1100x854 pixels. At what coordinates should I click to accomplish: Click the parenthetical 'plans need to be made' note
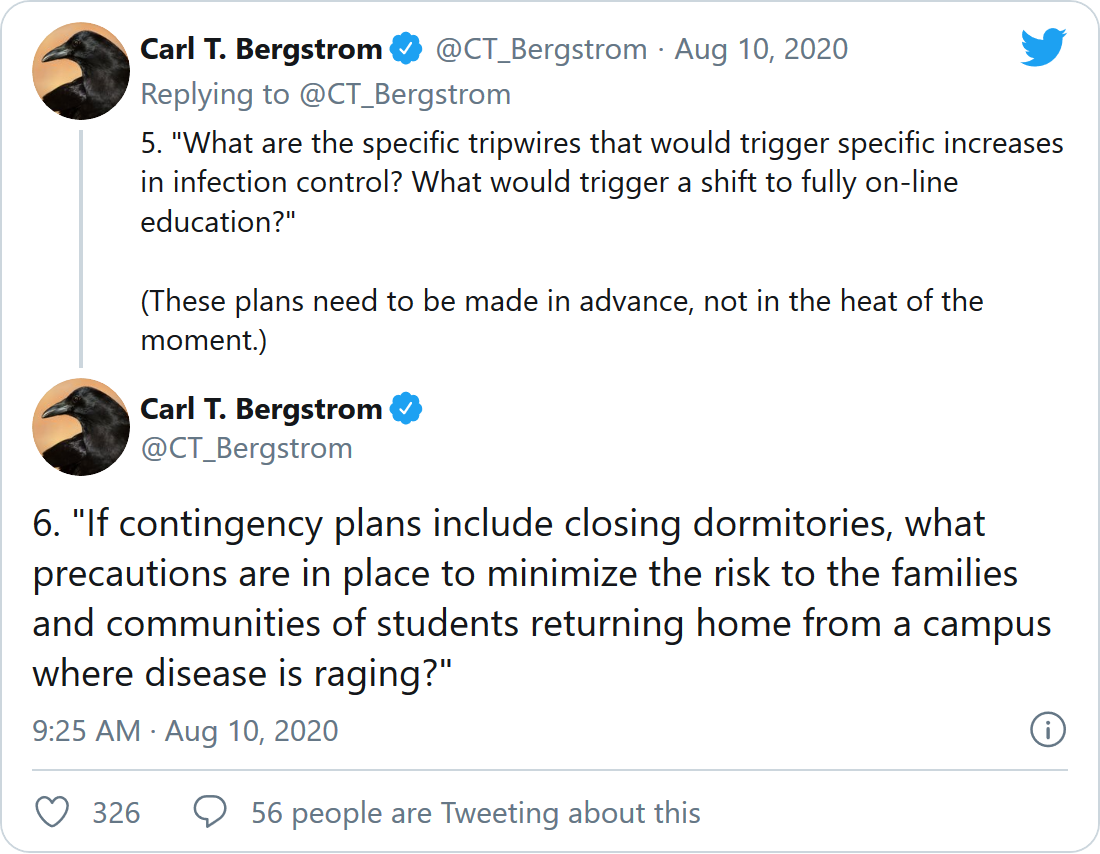tap(560, 320)
